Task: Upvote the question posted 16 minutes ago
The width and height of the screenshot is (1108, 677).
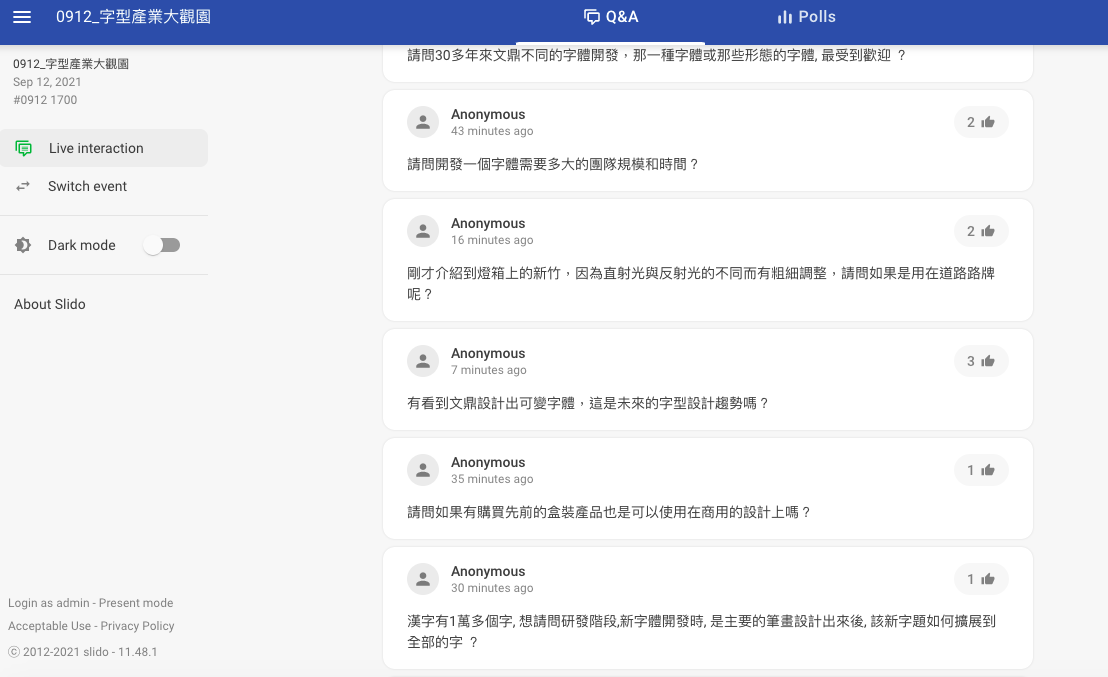Action: 980,231
